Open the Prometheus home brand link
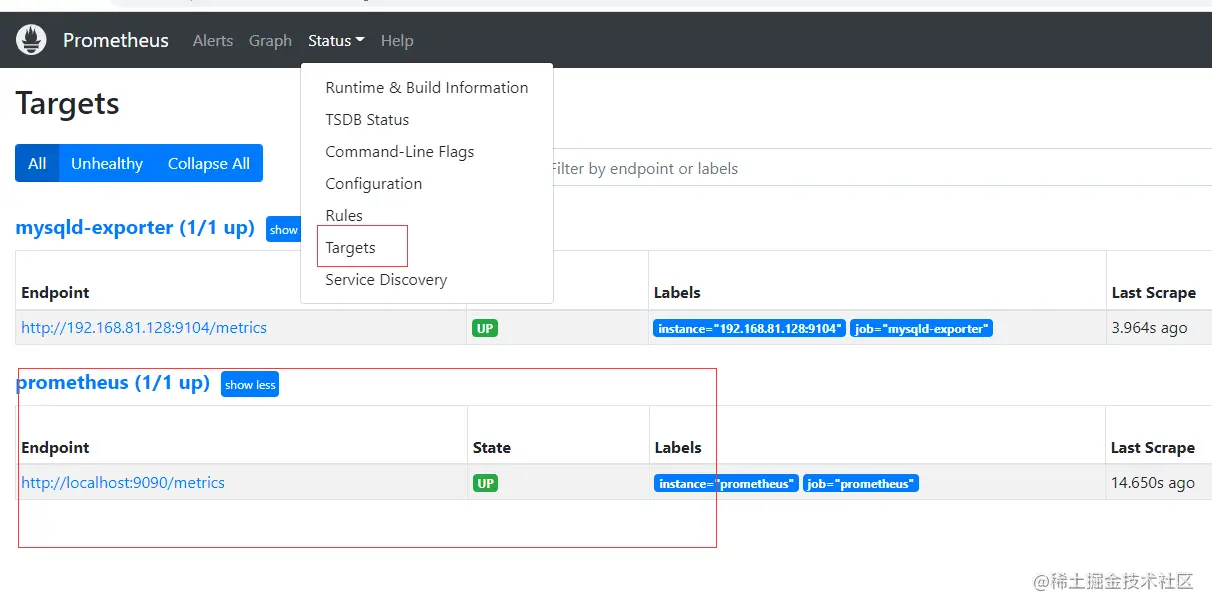Screen dimensions: 1212x610 116,40
